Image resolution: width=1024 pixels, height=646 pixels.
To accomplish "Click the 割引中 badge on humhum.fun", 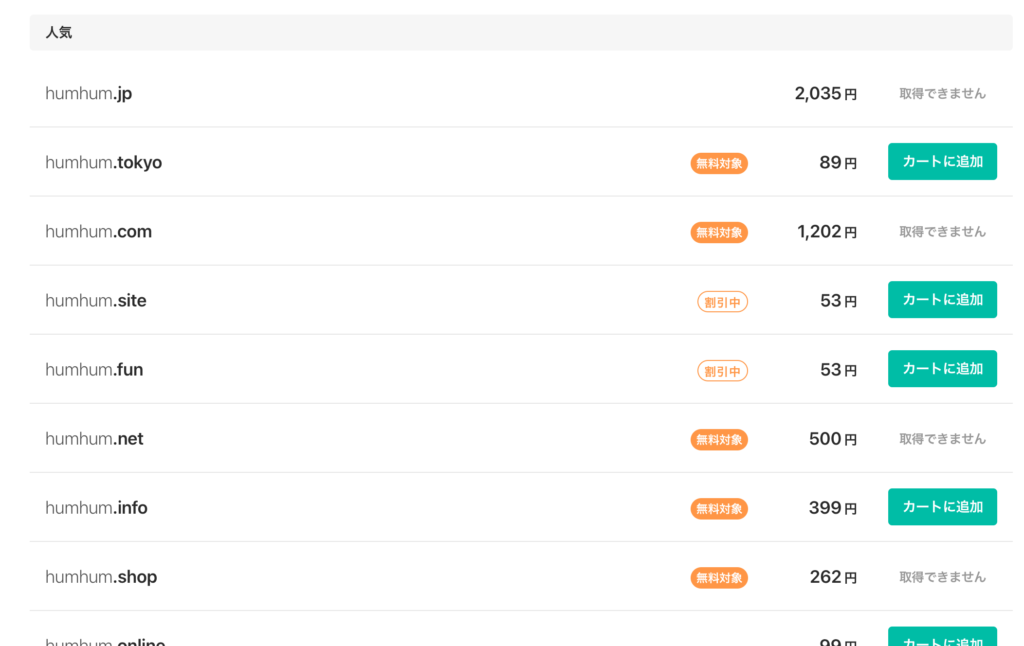I will (722, 371).
